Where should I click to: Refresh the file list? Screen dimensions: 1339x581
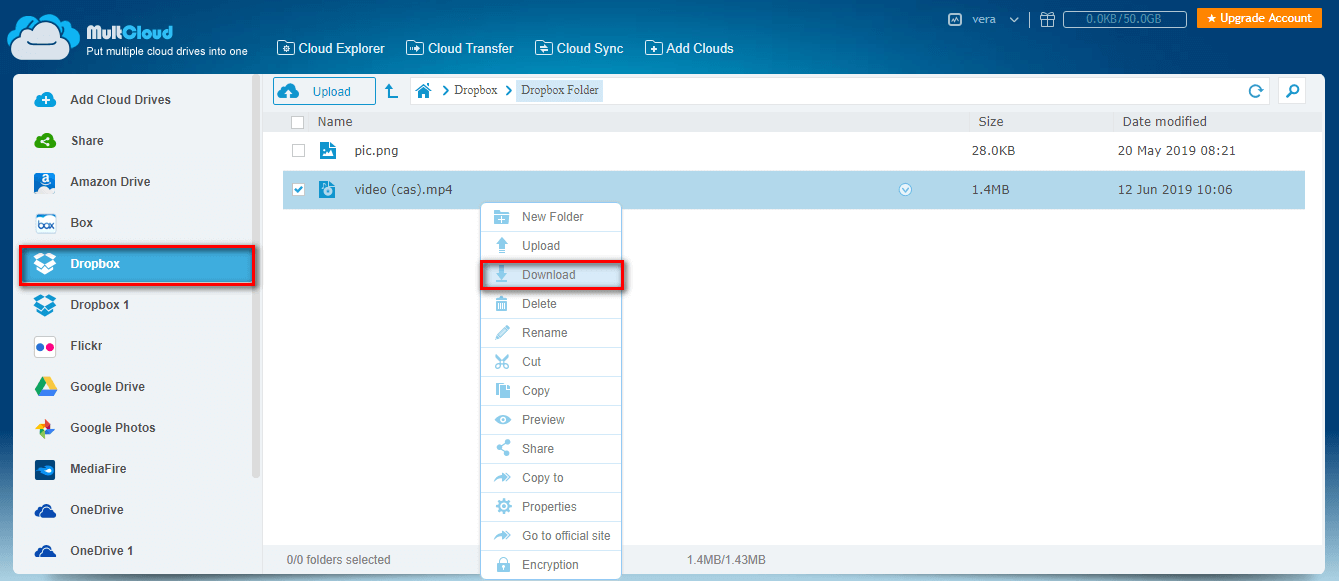click(1256, 91)
